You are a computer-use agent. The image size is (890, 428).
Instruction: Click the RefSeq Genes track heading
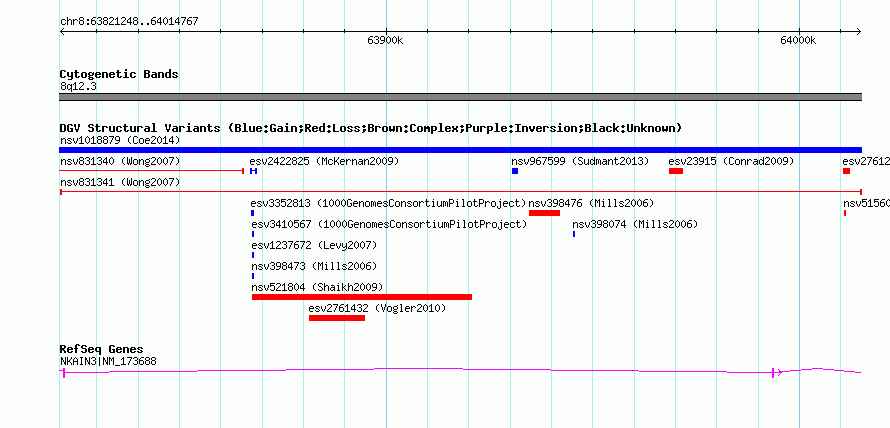tap(102, 349)
